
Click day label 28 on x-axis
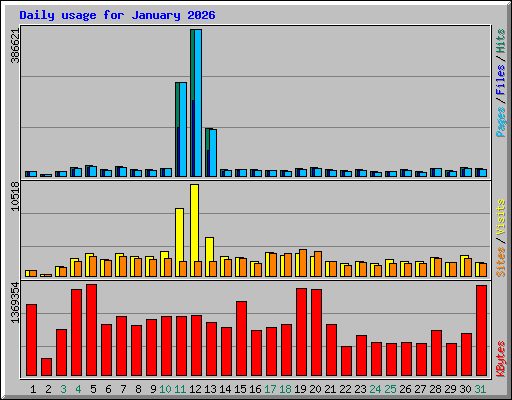click(435, 389)
